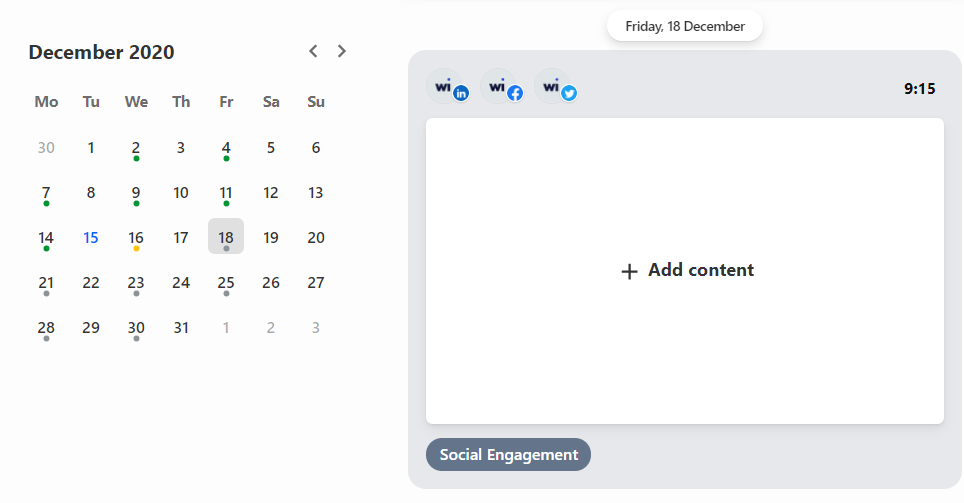Select December 2 in the calendar

[136, 148]
